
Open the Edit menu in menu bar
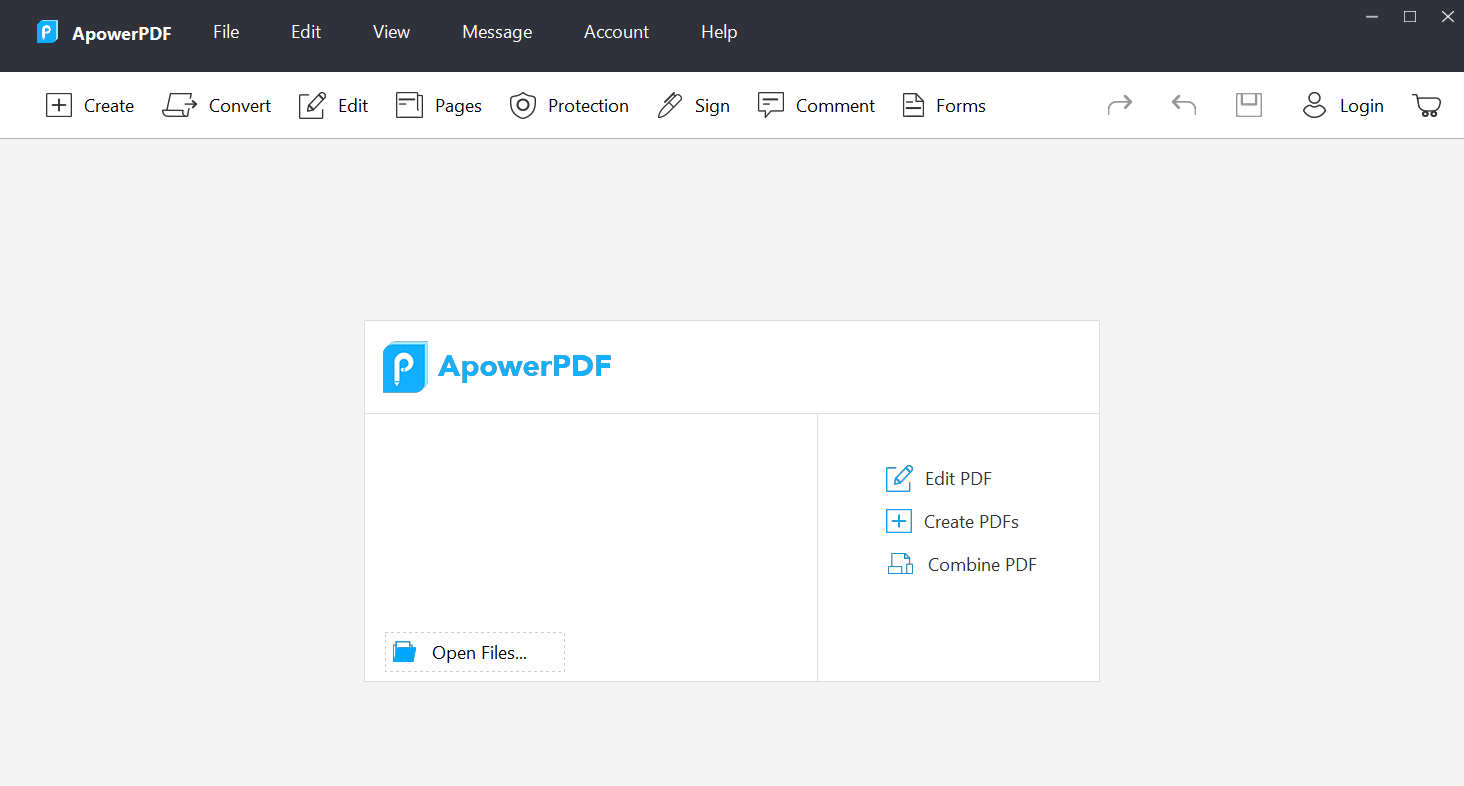[x=306, y=32]
